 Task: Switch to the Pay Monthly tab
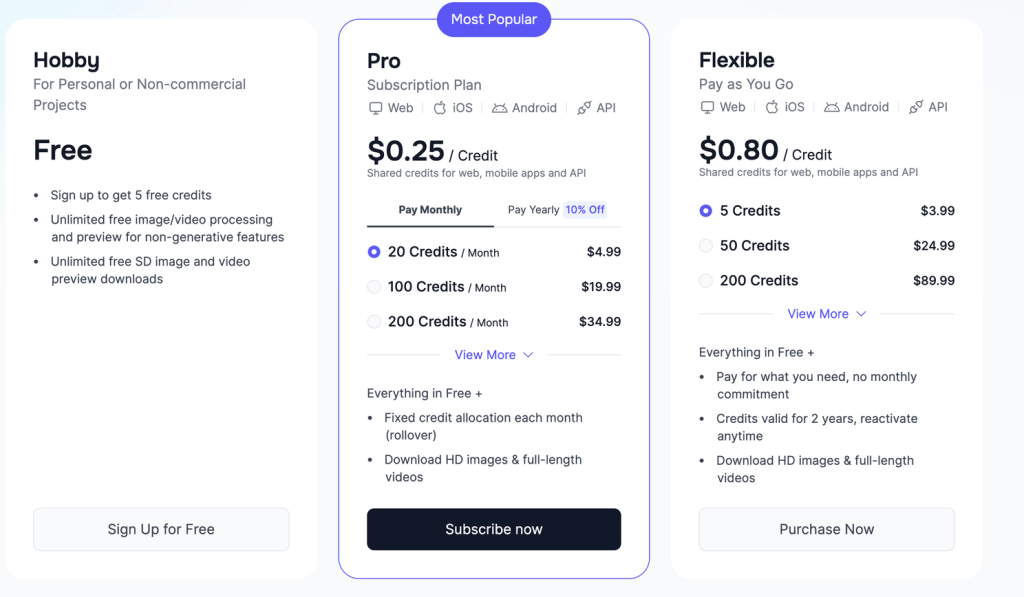pyautogui.click(x=430, y=210)
